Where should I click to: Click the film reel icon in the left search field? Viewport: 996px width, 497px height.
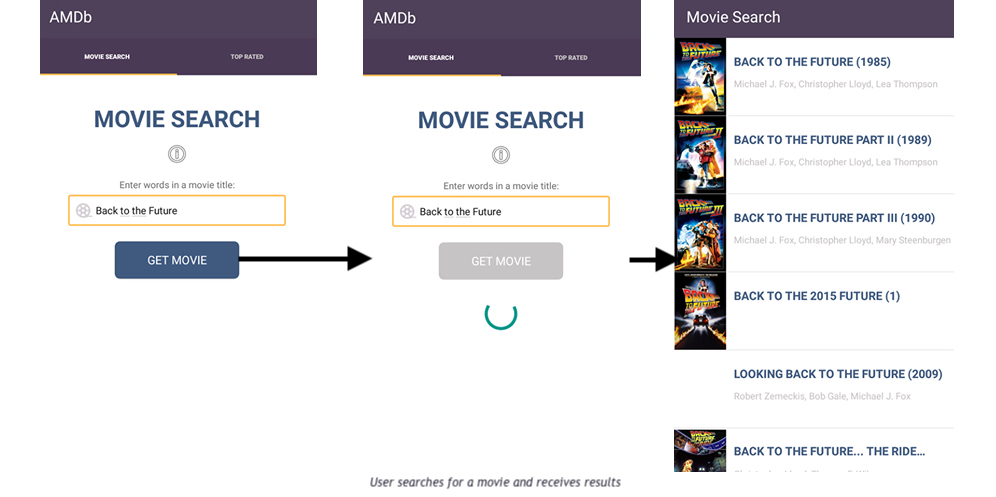tap(83, 210)
